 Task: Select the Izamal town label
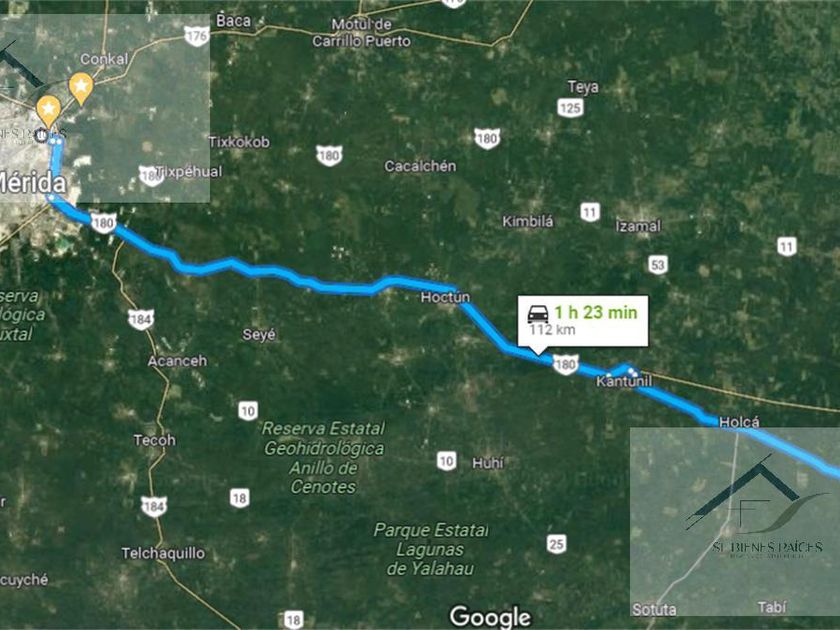[x=638, y=226]
